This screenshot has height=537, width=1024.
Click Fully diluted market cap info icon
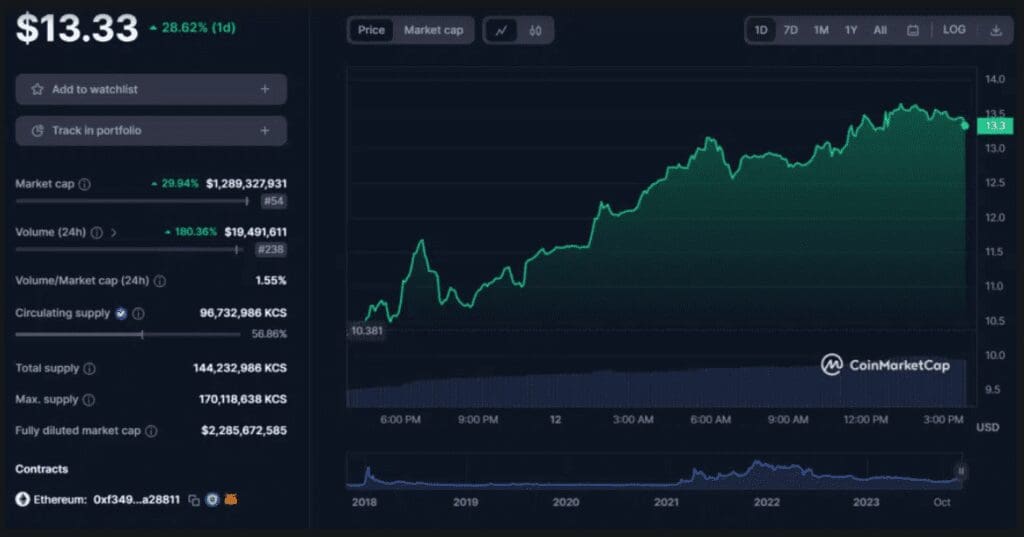[151, 431]
